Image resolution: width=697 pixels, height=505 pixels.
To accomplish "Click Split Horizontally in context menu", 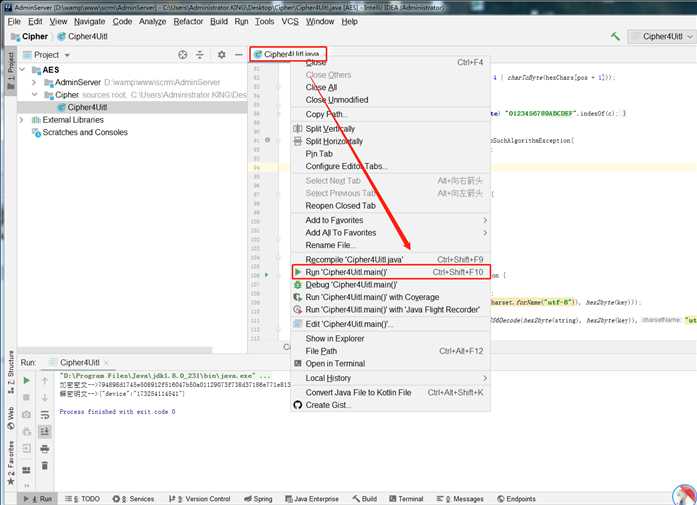I will [391, 141].
